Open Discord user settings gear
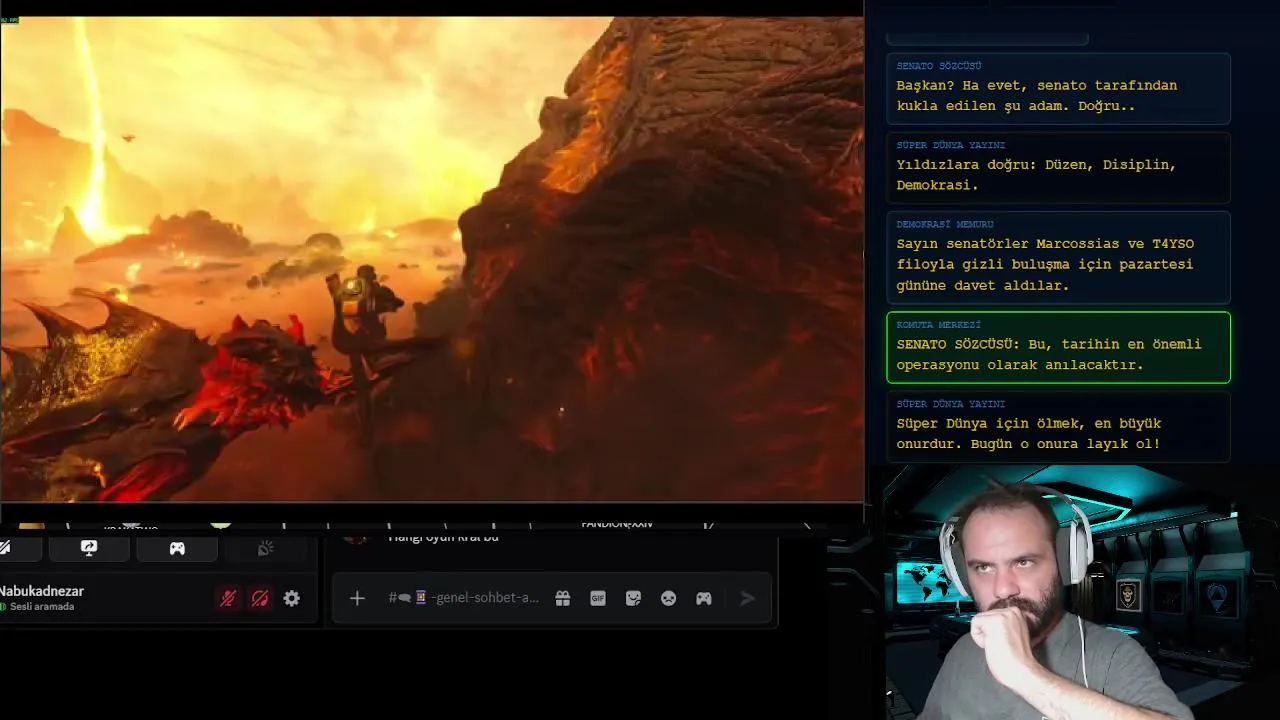The image size is (1280, 720). pos(291,598)
